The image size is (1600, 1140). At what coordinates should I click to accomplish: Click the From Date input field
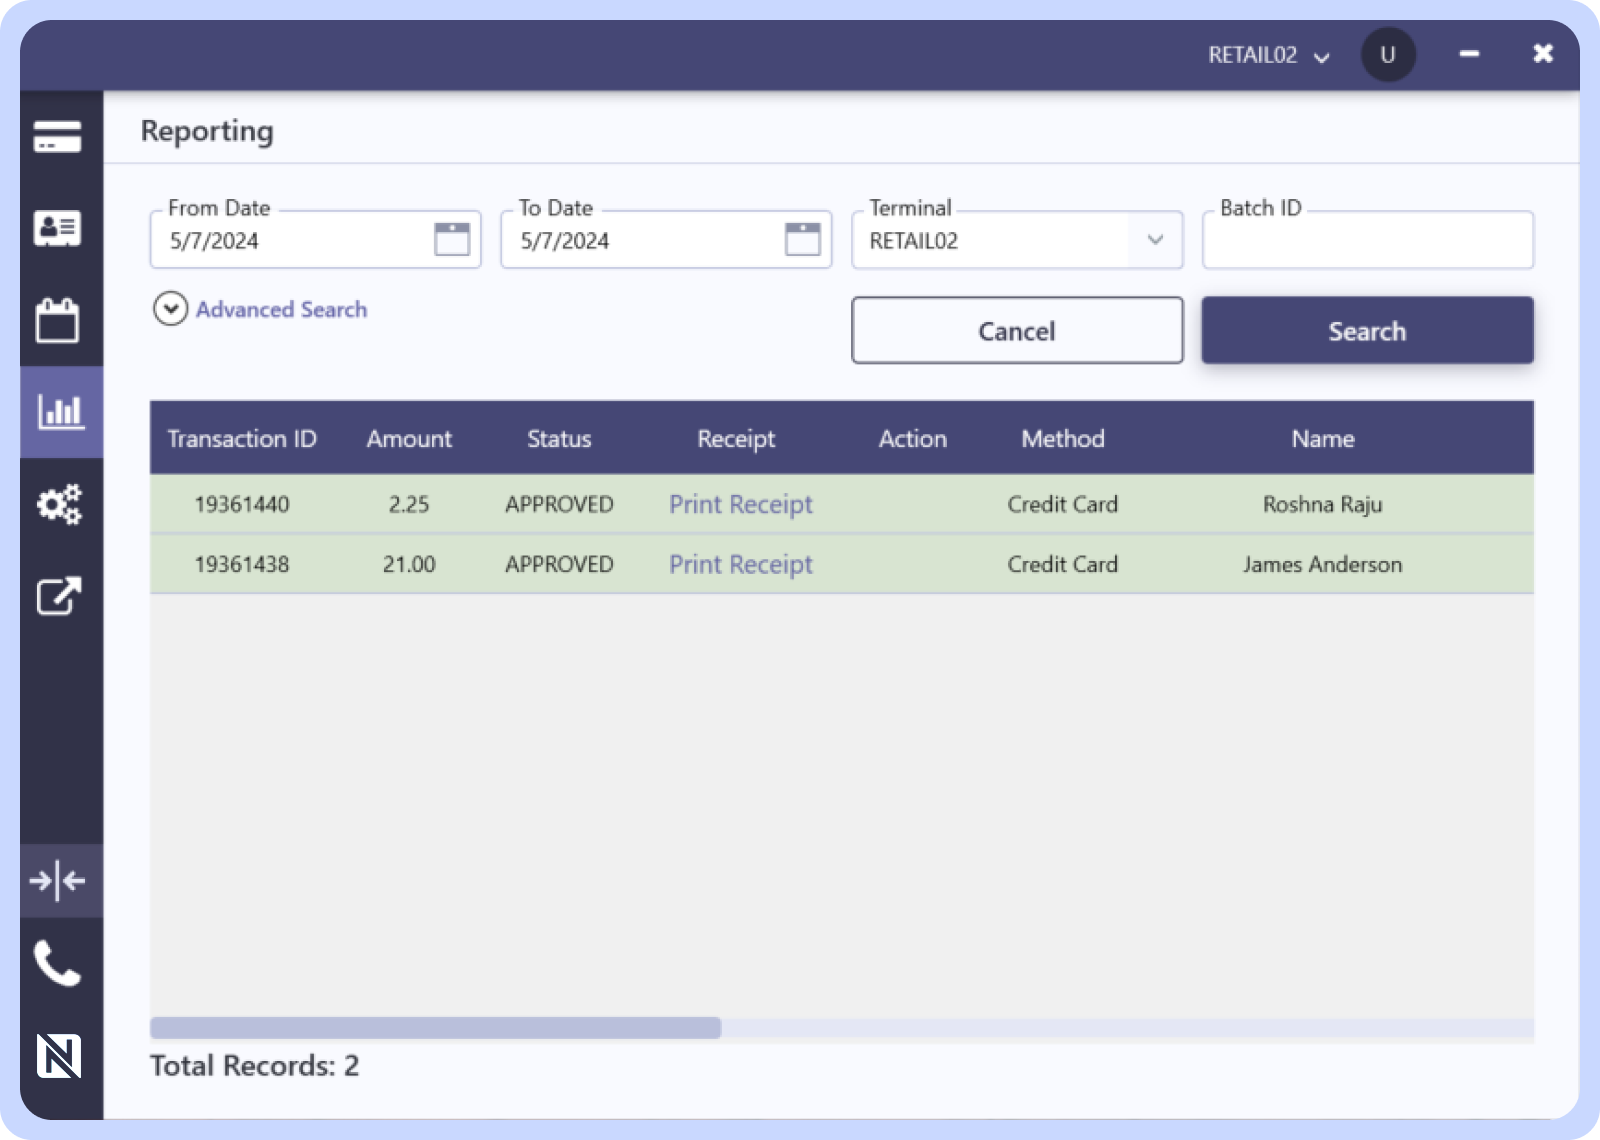coord(315,240)
